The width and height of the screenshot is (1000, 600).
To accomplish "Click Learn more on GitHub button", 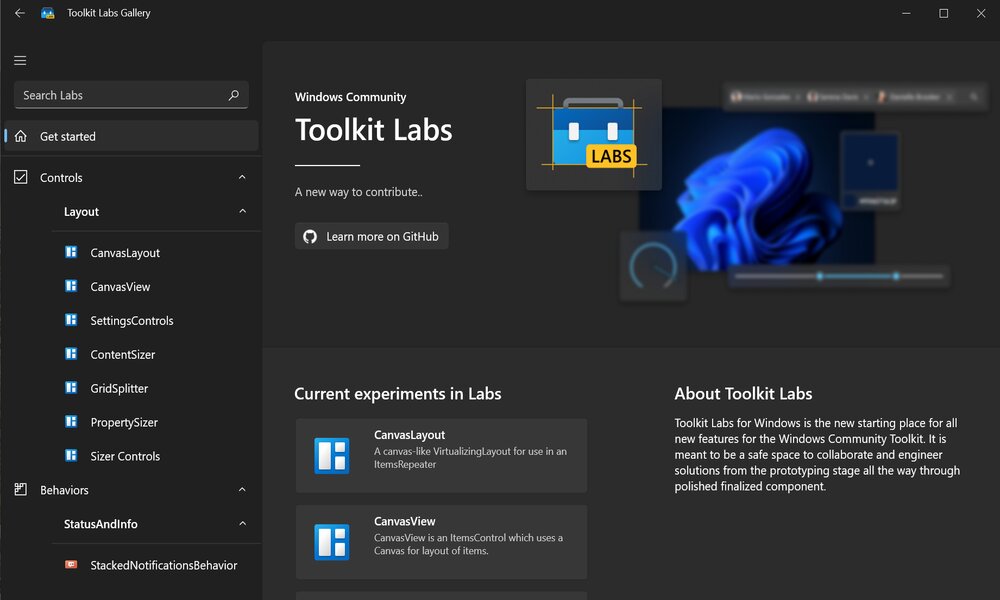I will click(x=372, y=236).
